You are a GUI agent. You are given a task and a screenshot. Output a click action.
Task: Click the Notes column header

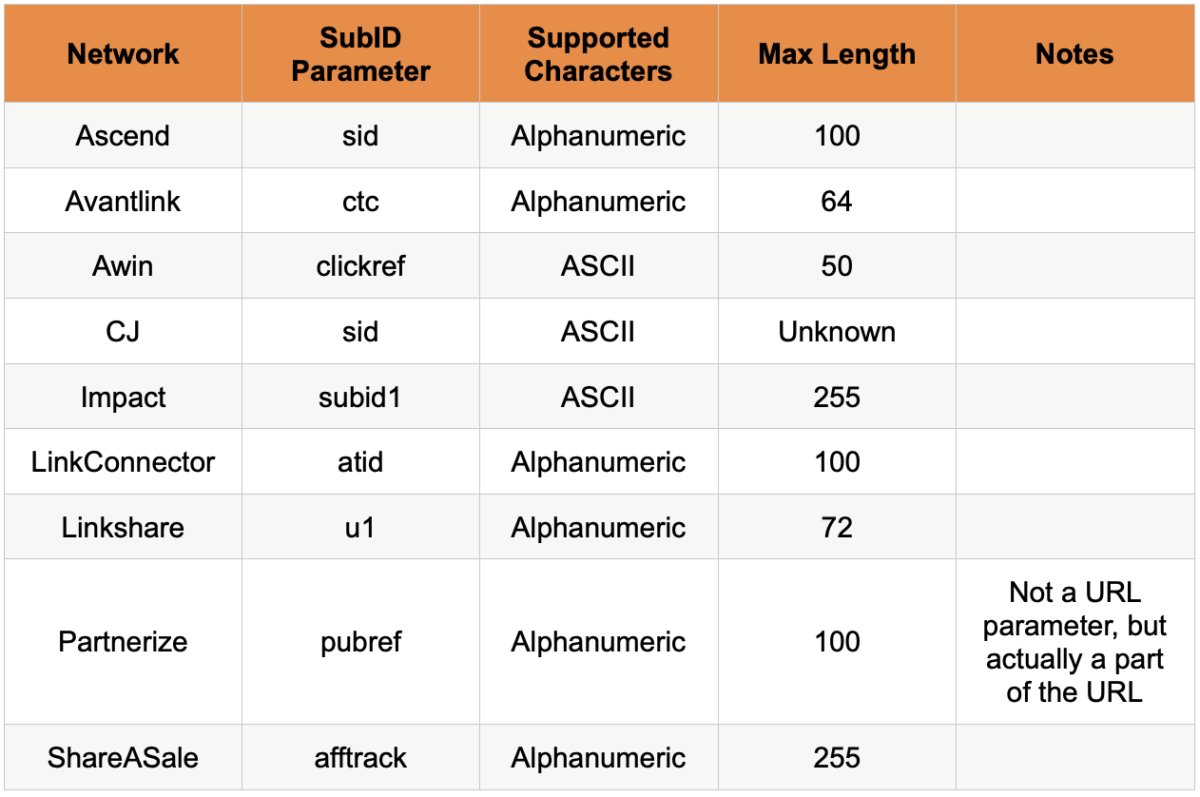coord(1075,54)
